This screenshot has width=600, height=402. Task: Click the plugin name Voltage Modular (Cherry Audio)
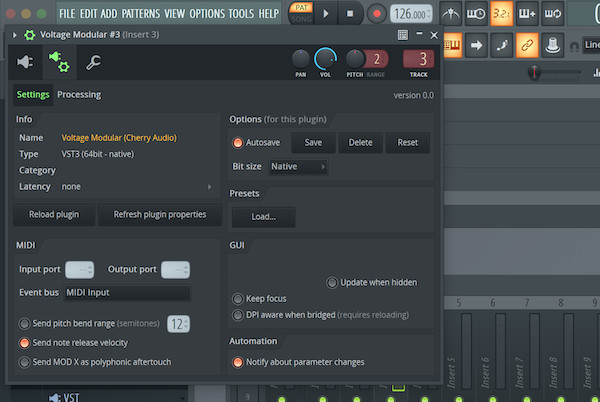point(119,138)
